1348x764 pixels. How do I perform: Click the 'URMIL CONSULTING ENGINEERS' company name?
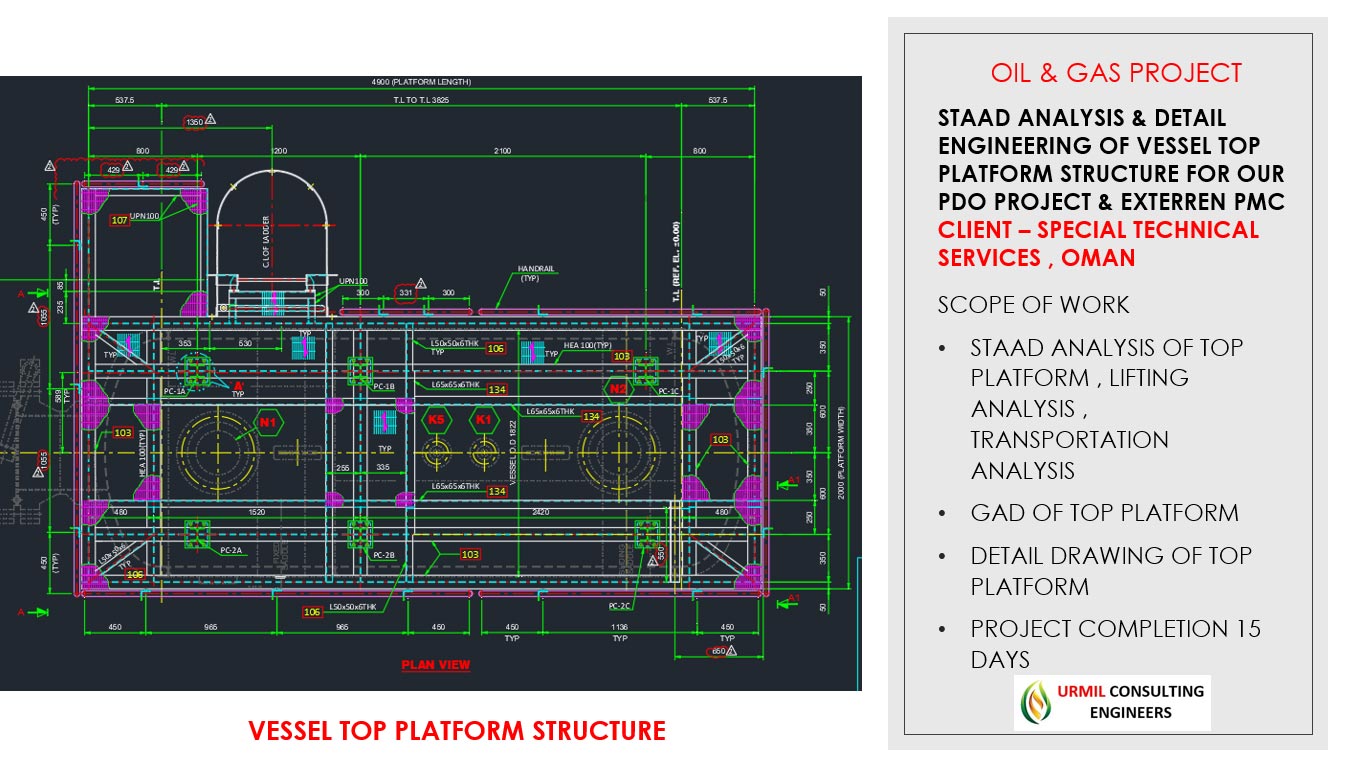pos(1130,701)
